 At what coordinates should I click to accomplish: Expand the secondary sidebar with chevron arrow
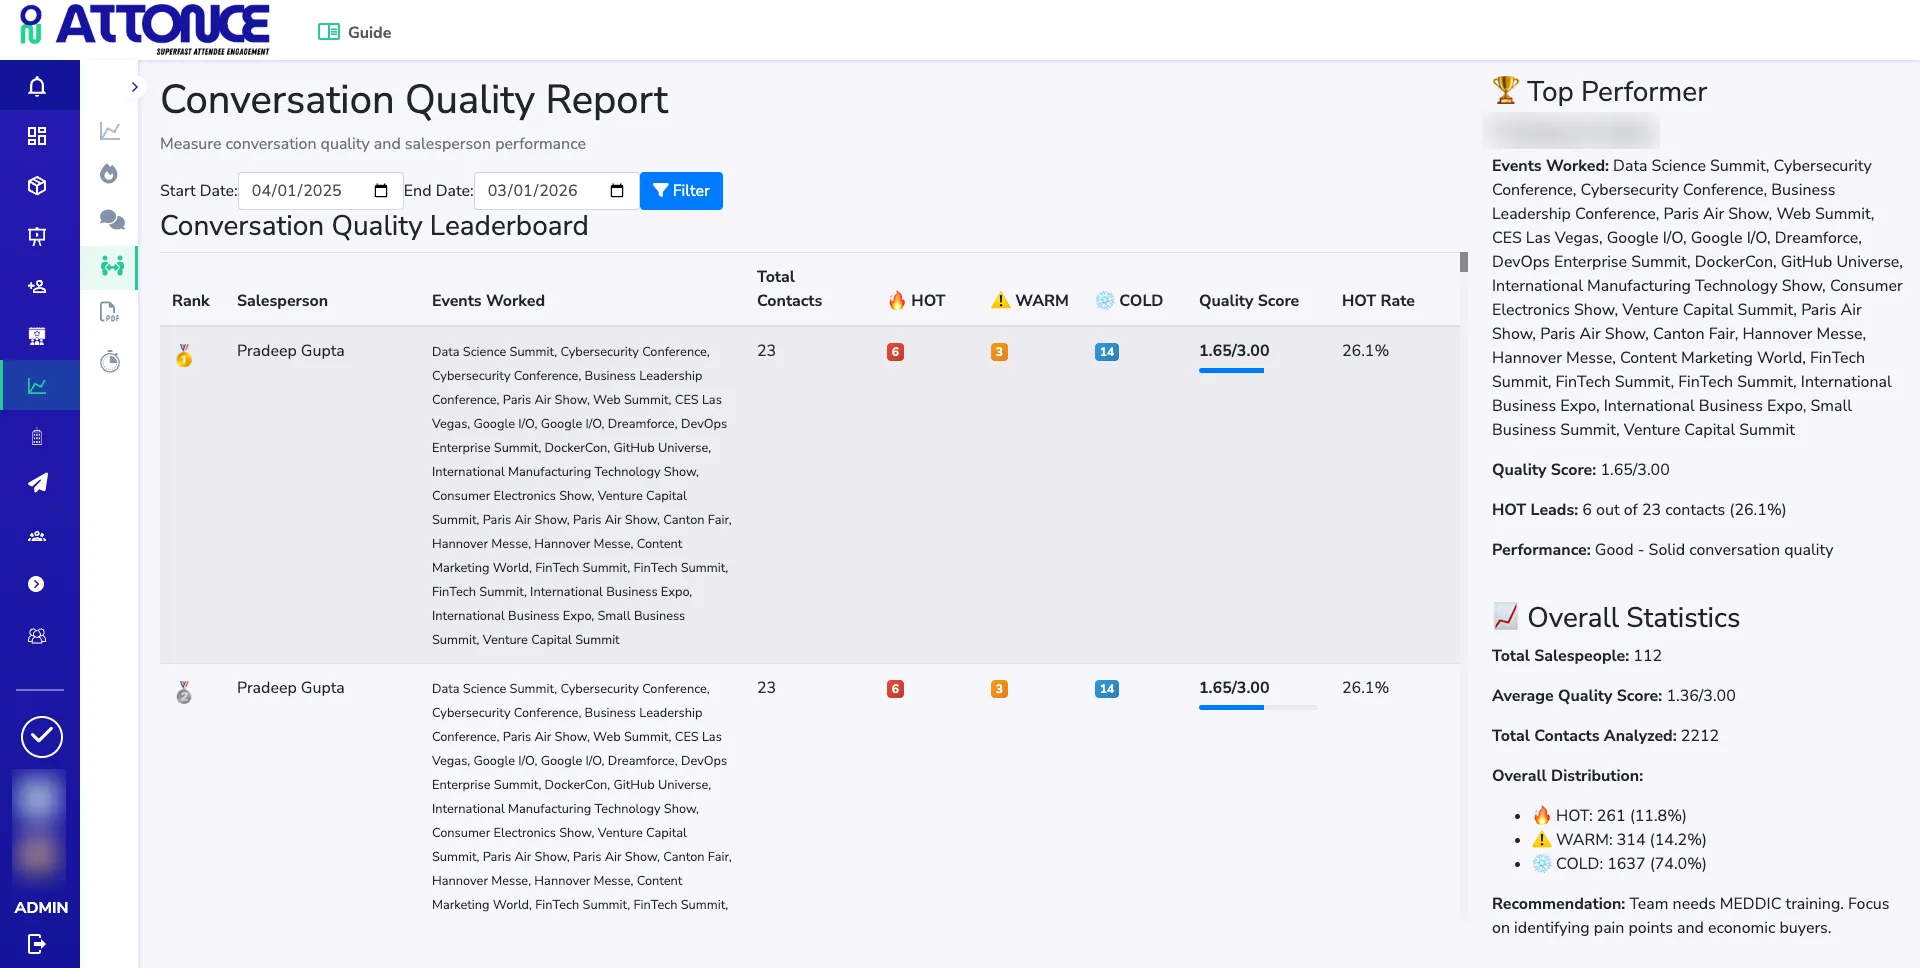pos(134,87)
